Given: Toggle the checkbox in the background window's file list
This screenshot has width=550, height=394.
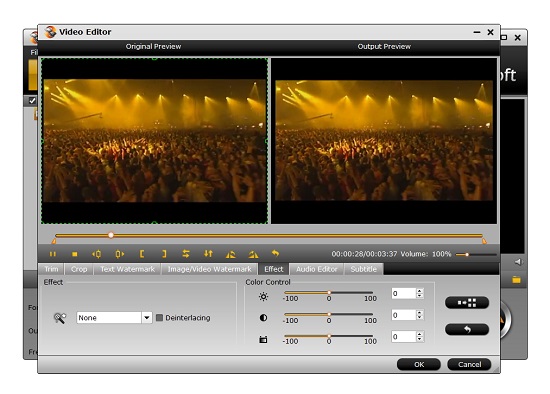Looking at the screenshot, I should (x=32, y=101).
